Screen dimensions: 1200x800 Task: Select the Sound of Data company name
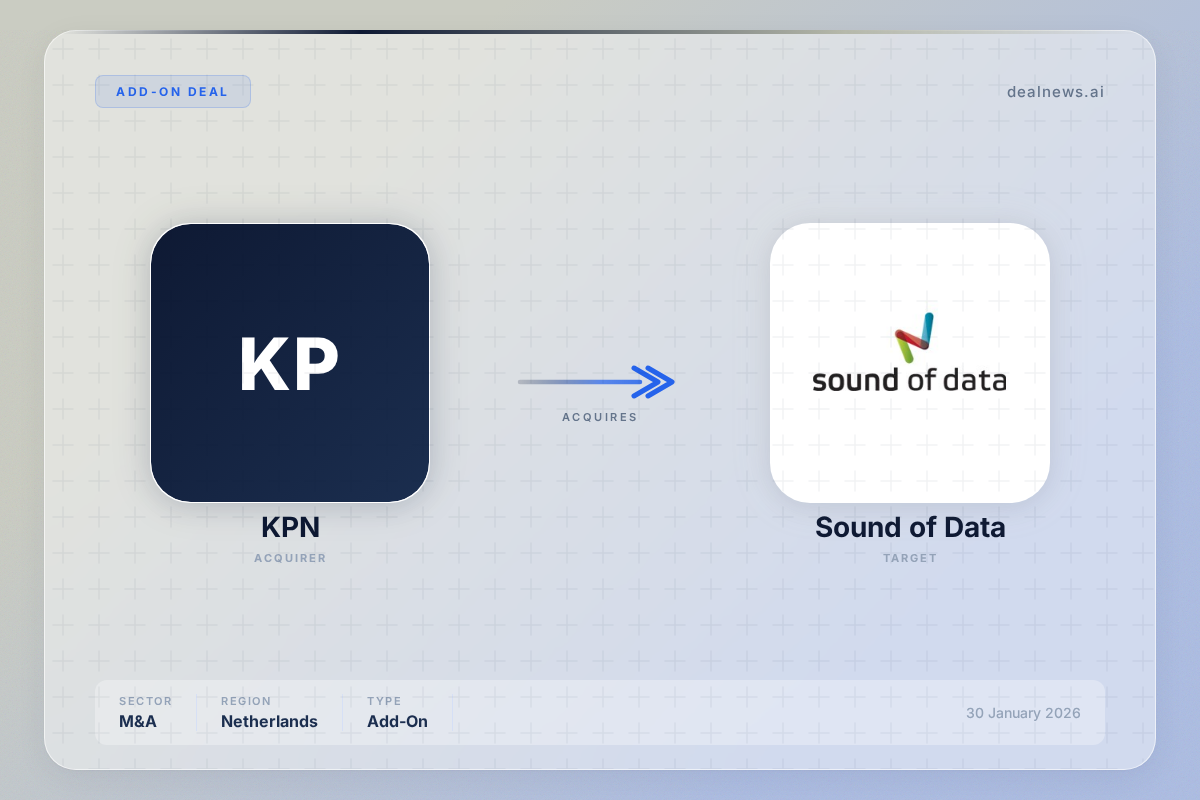pos(909,527)
